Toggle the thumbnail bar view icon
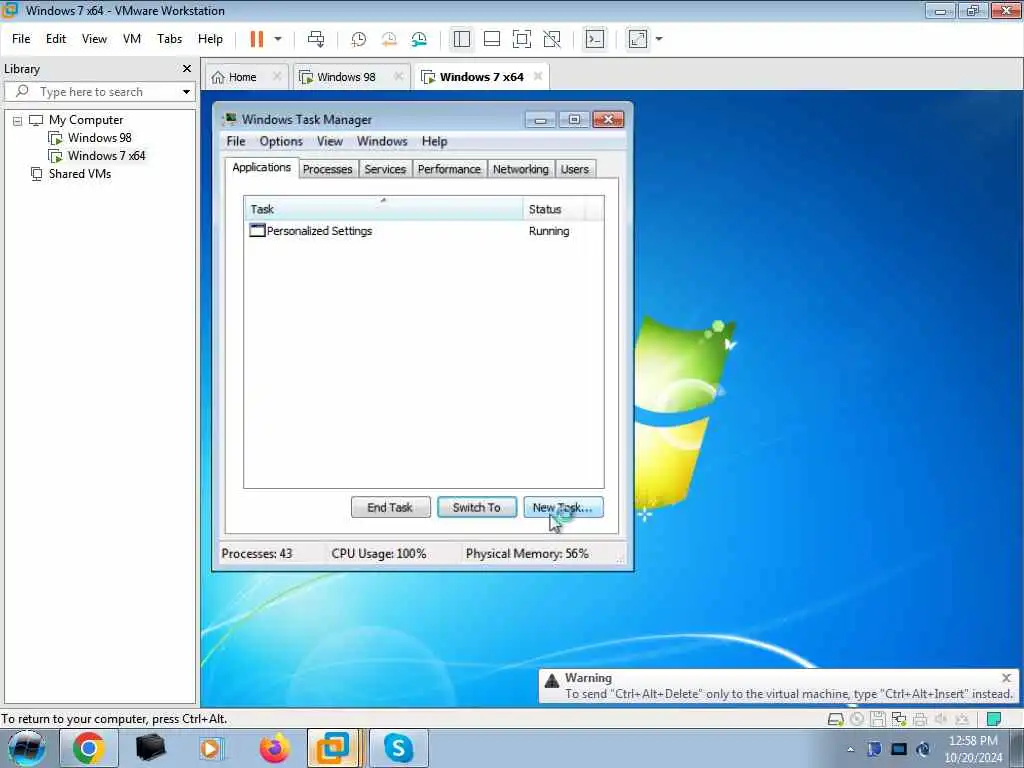Screen dimensions: 1024x768 (492, 39)
